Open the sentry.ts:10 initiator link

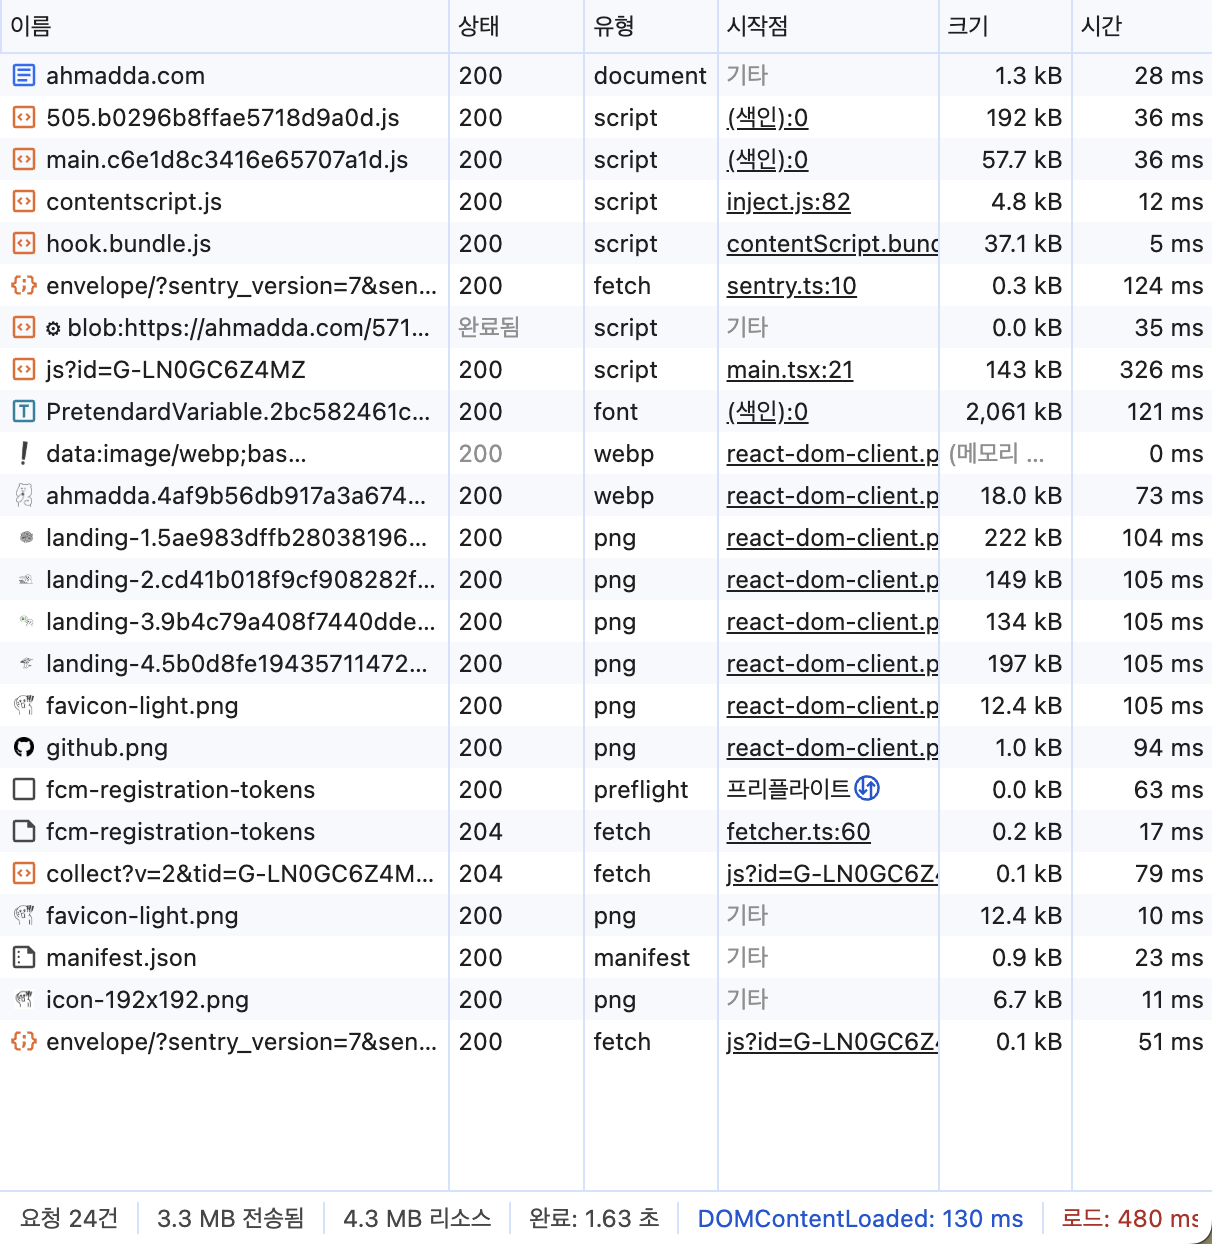[791, 285]
